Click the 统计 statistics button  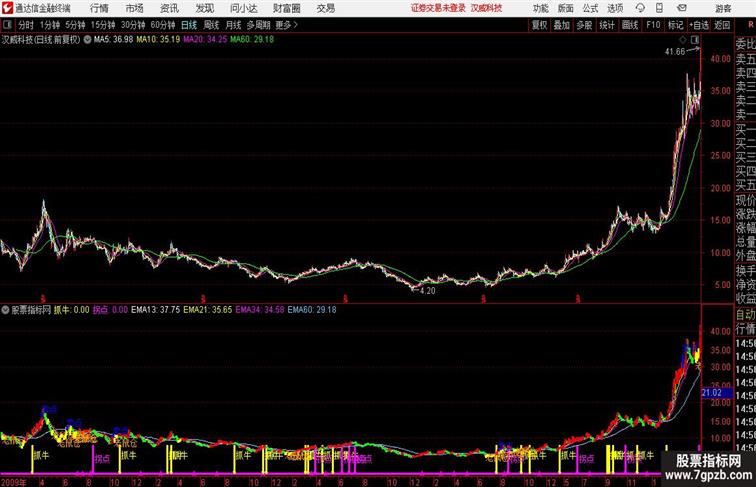(607, 25)
